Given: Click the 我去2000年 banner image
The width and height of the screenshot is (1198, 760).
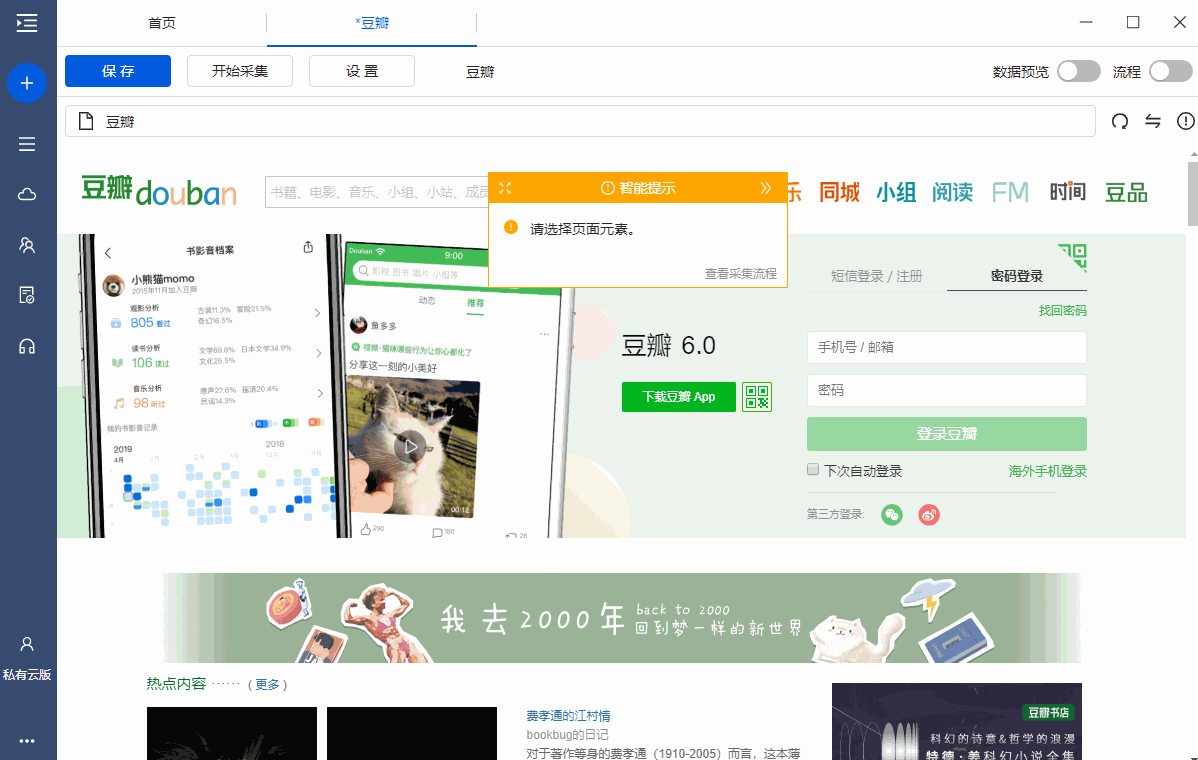Looking at the screenshot, I should (622, 617).
